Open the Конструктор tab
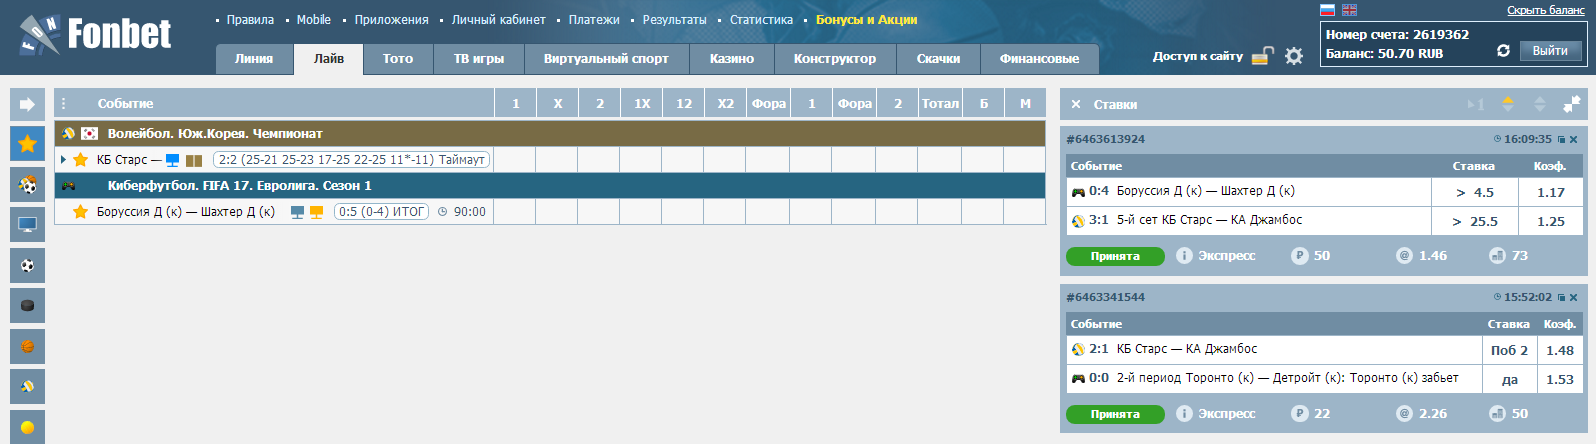 coord(835,59)
